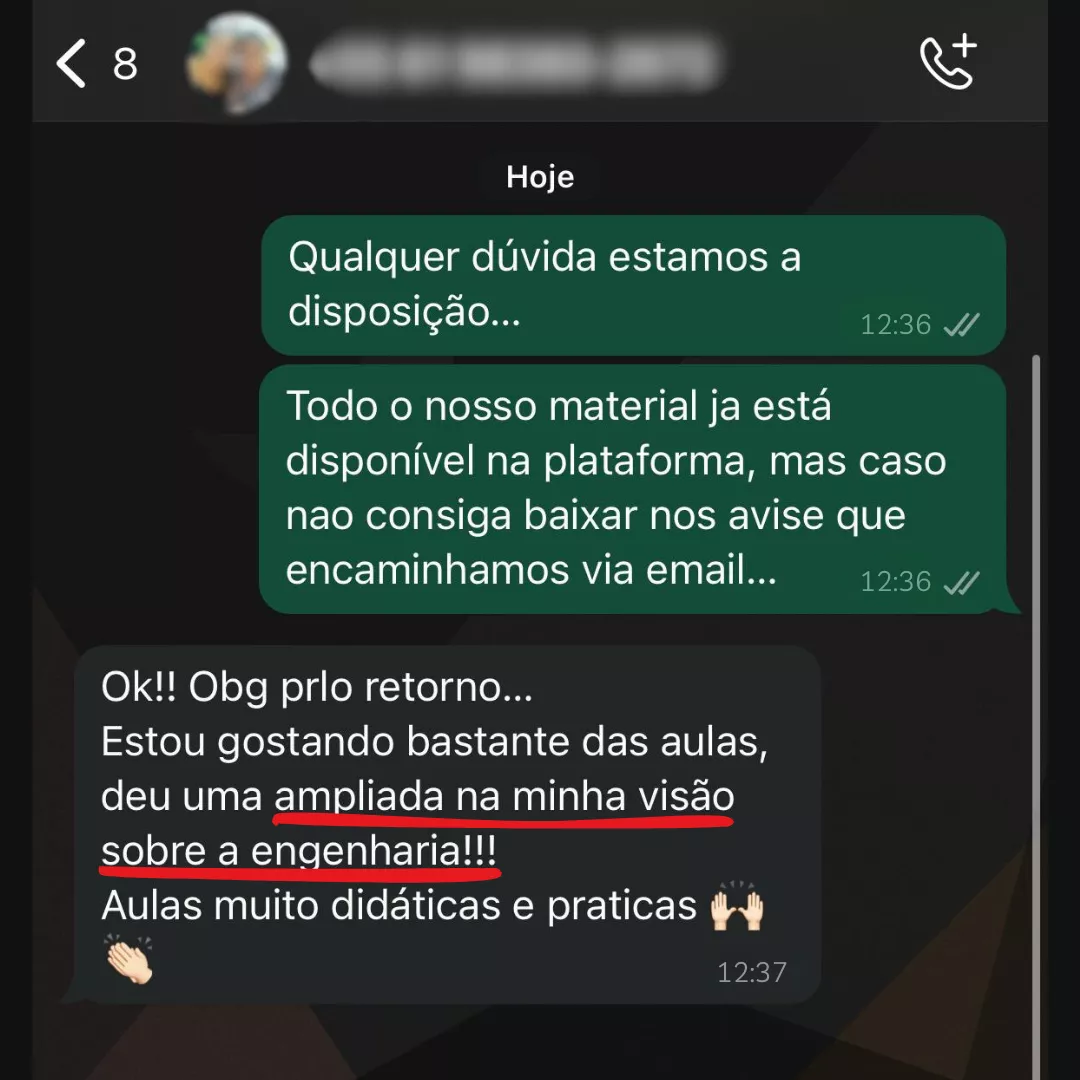Tap the read checkmarks on the 'encaminhamos via email' message
The height and width of the screenshot is (1080, 1080).
(962, 583)
